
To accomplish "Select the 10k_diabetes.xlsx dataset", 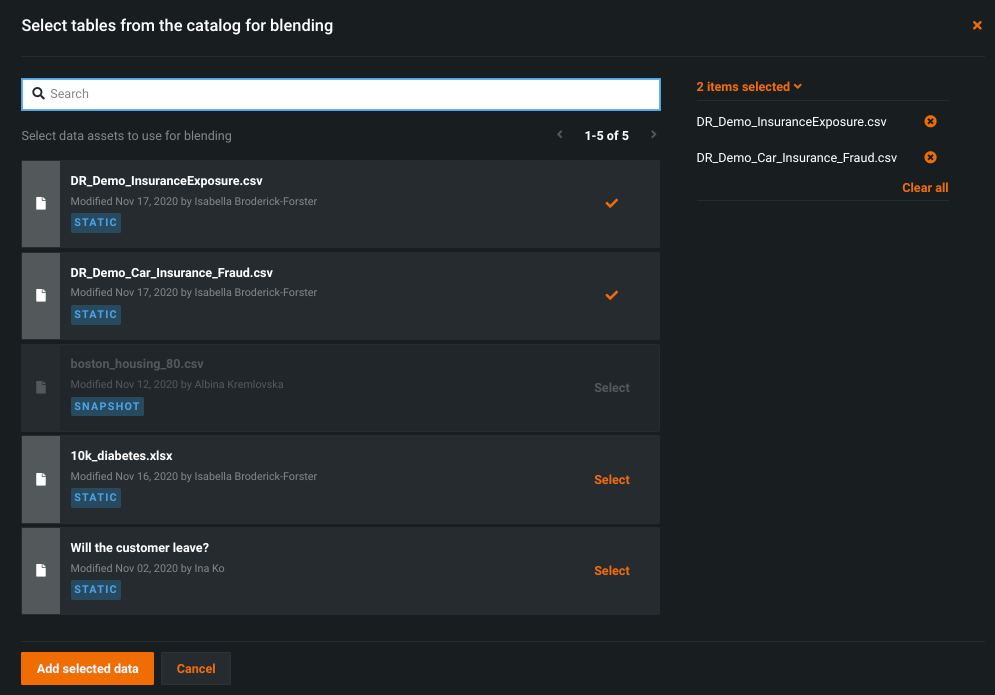I will pyautogui.click(x=611, y=480).
